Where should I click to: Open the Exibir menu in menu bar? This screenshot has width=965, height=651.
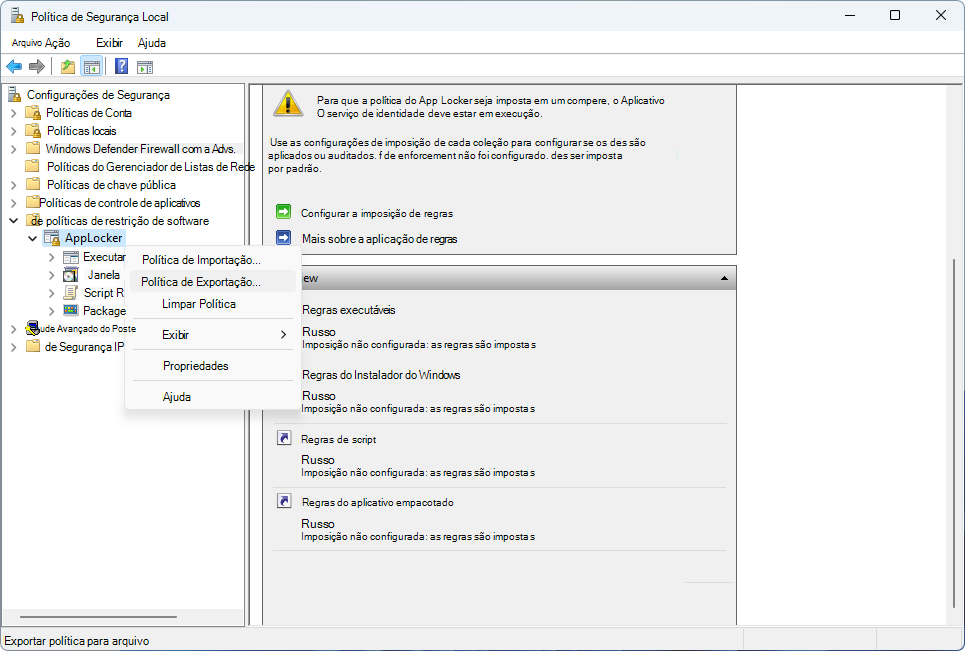click(x=109, y=42)
